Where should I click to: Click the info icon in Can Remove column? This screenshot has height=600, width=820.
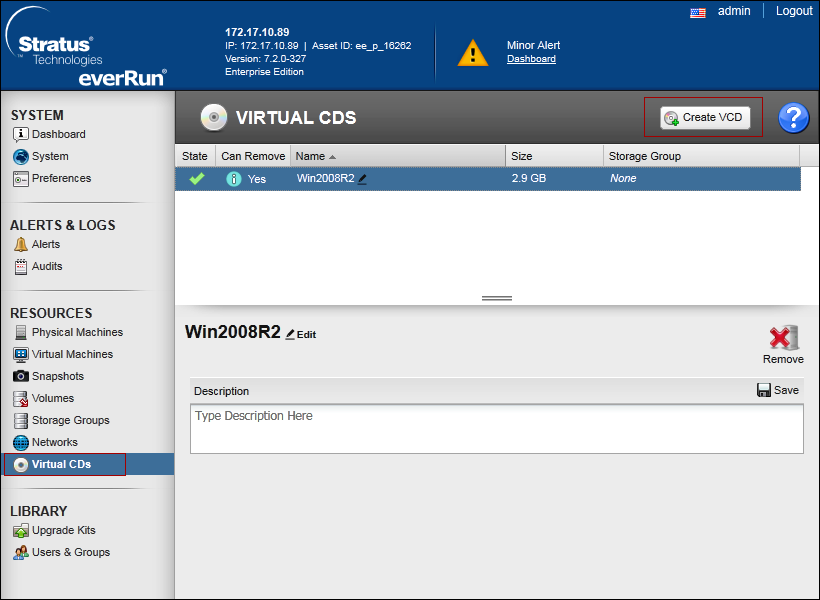234,179
